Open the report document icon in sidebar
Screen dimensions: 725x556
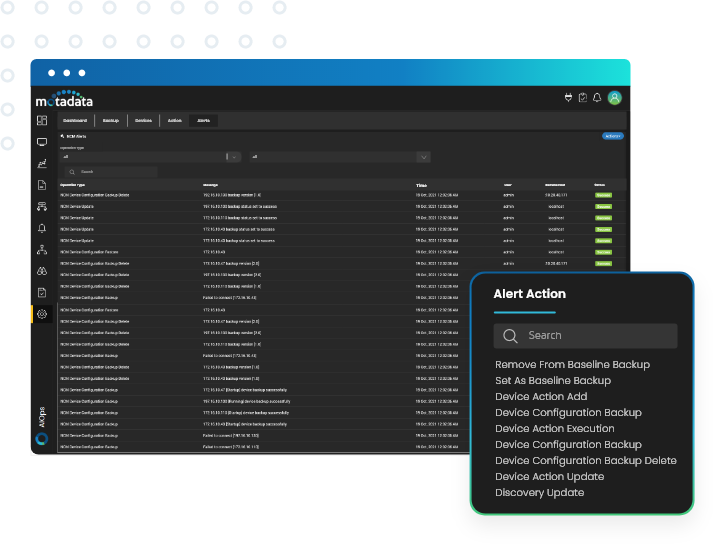[x=42, y=185]
